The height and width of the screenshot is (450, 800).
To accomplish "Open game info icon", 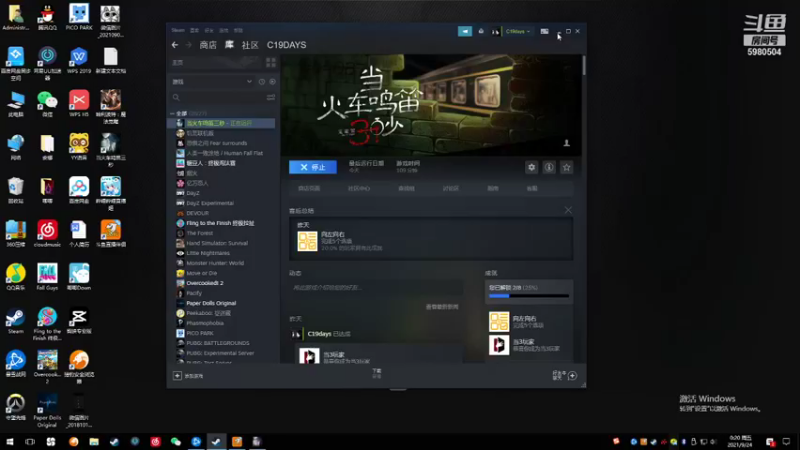I will point(549,167).
